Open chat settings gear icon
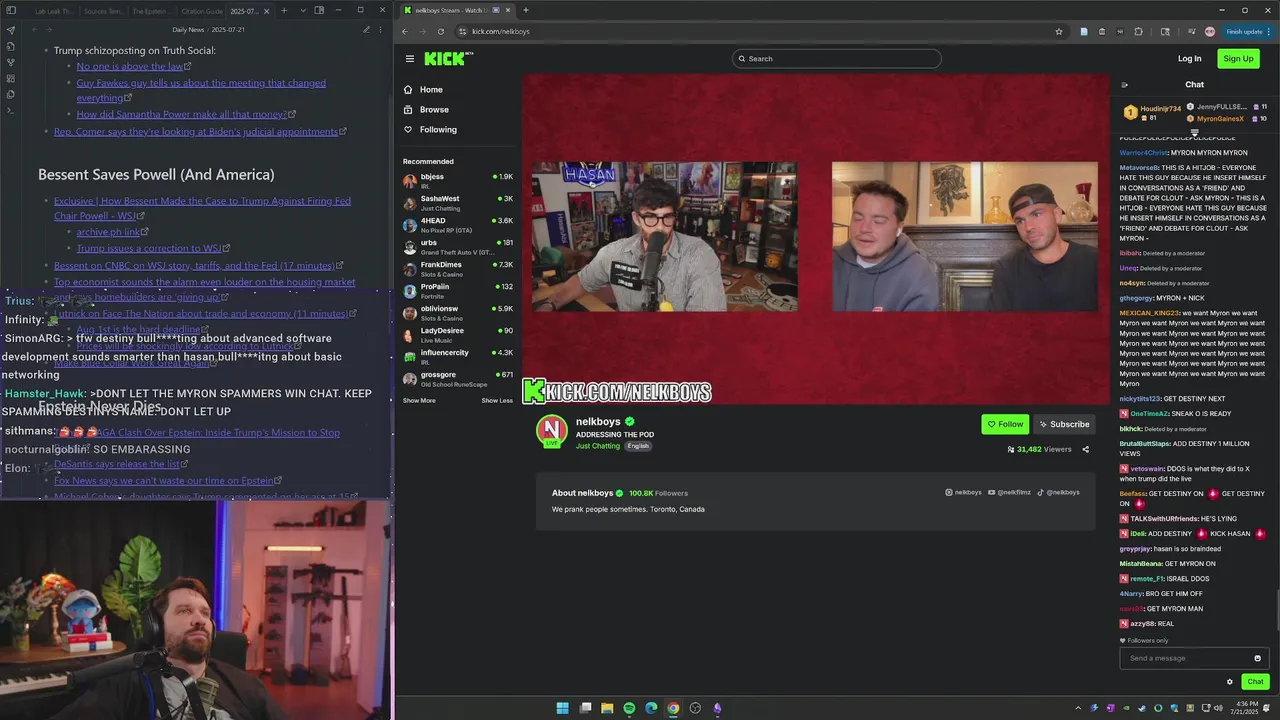 [x=1230, y=682]
